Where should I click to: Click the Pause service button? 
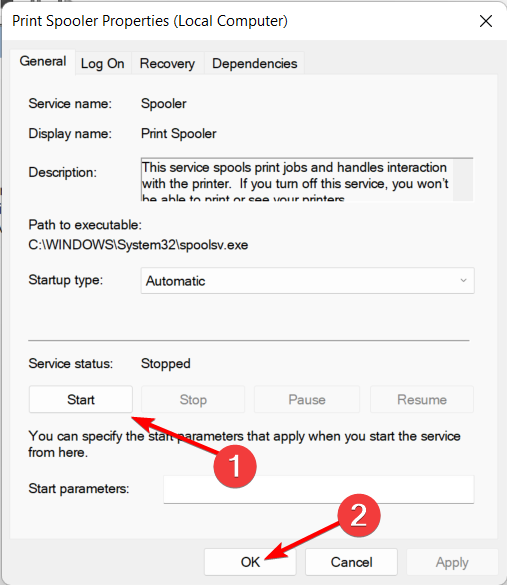[x=307, y=400]
